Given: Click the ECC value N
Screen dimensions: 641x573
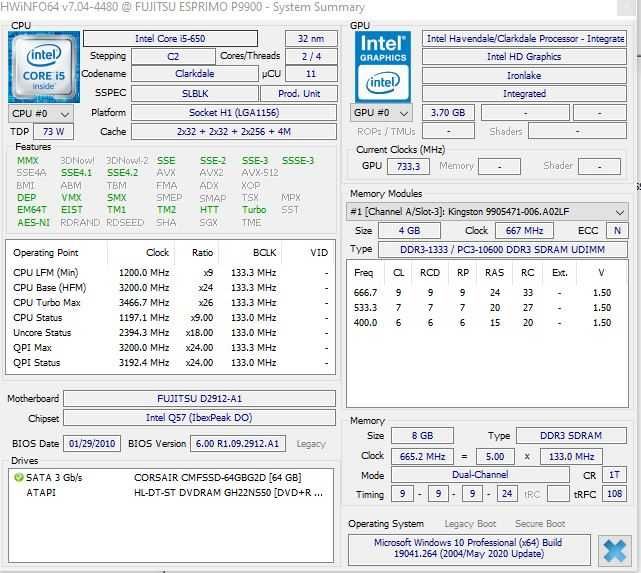Looking at the screenshot, I should click(x=617, y=231).
